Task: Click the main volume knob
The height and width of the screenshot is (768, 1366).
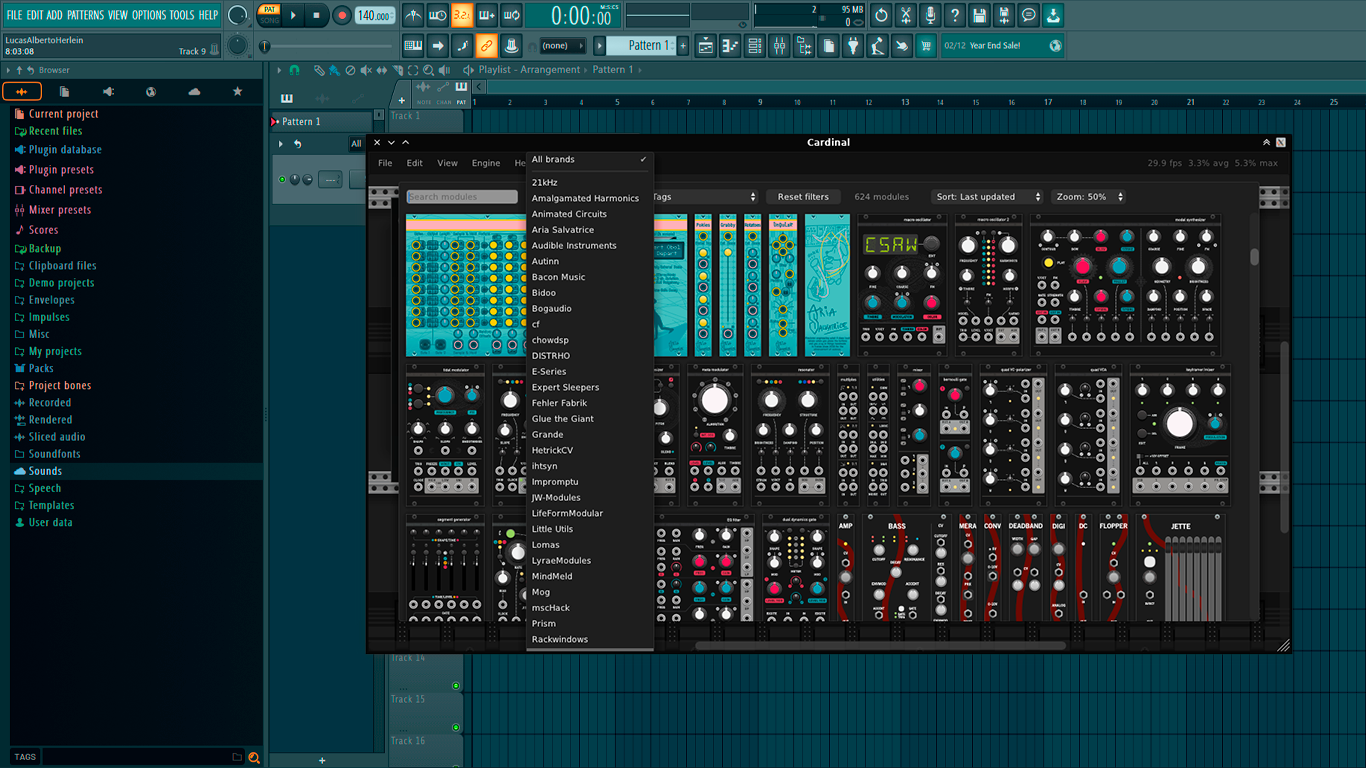Action: tap(237, 15)
